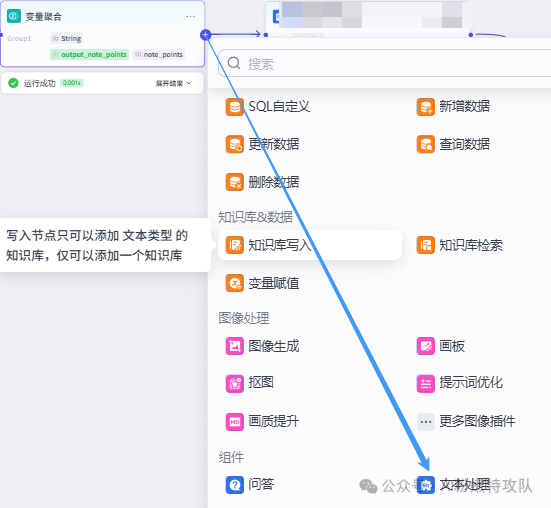Viewport: 551px width, 508px height.
Task: Add the 新增数据 database node
Action: [453, 107]
